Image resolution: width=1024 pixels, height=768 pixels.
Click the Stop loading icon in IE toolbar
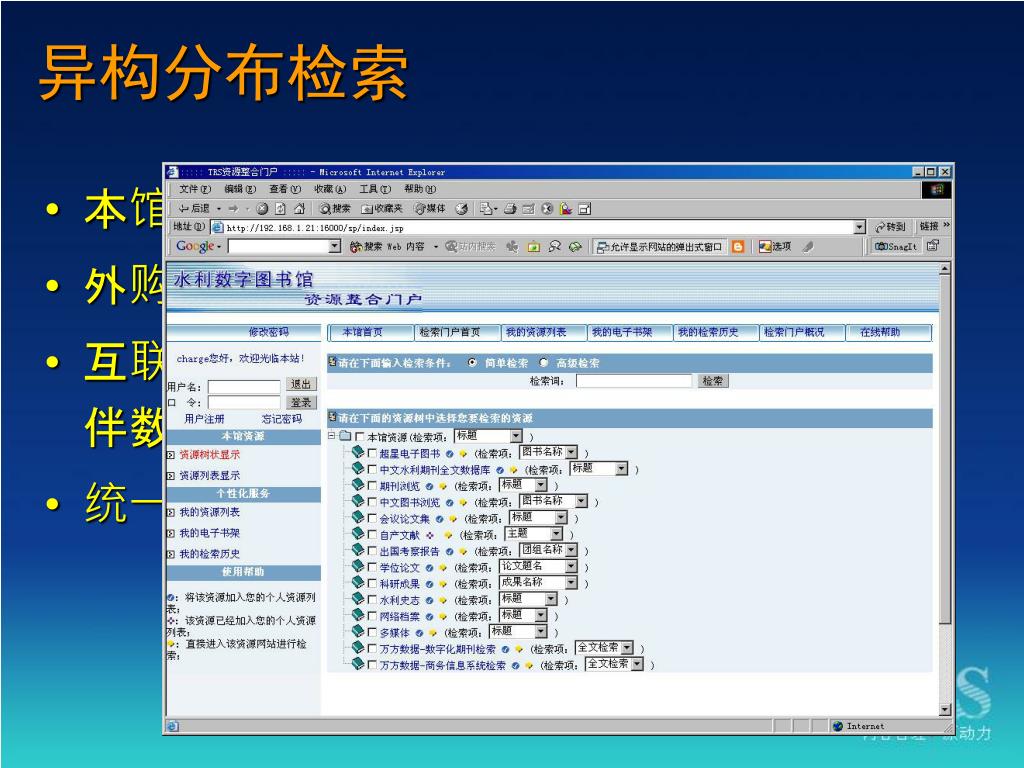pyautogui.click(x=263, y=209)
